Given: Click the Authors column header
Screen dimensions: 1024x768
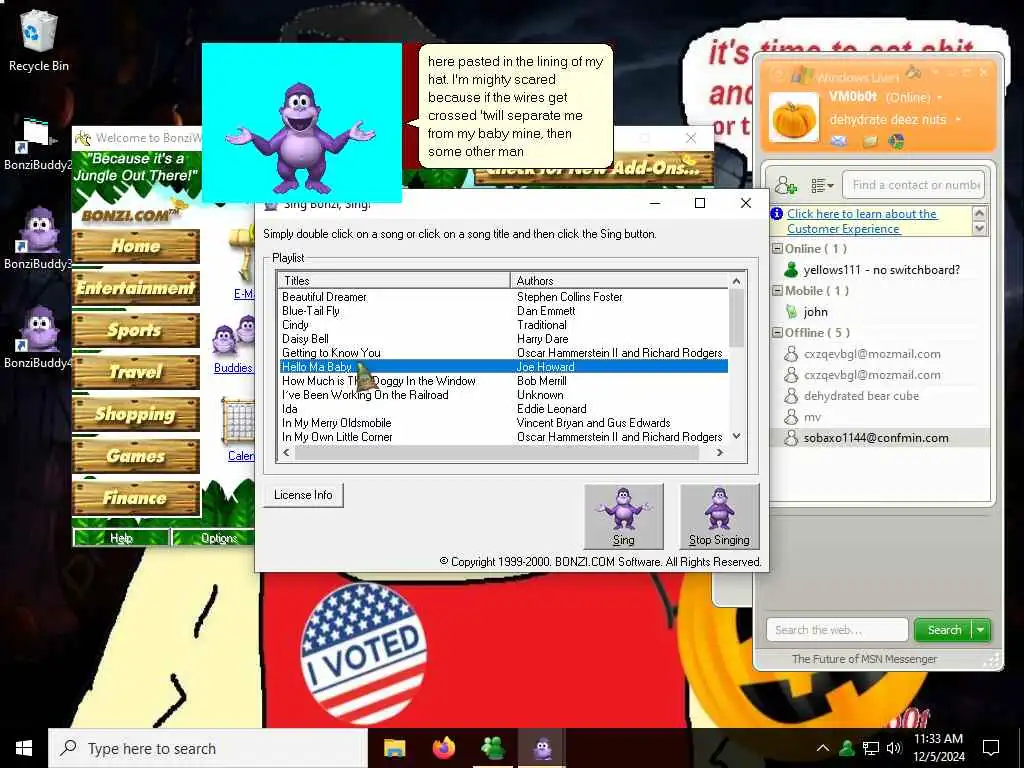Looking at the screenshot, I should (x=618, y=281).
